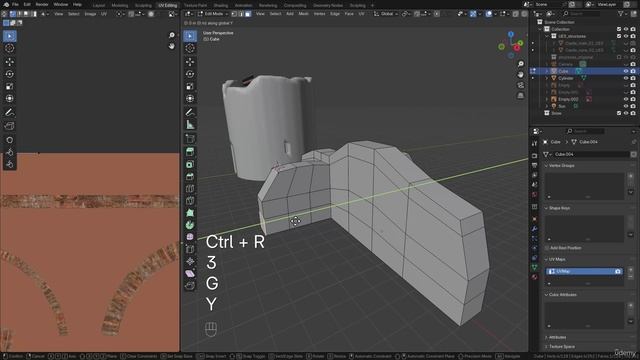Collapse the UE5_structures collection

point(547,36)
